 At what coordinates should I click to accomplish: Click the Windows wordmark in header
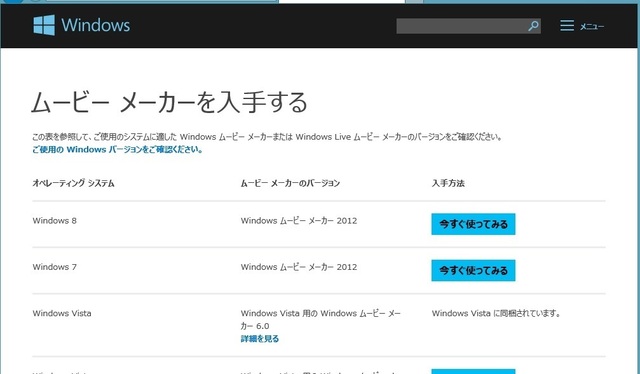[x=96, y=25]
